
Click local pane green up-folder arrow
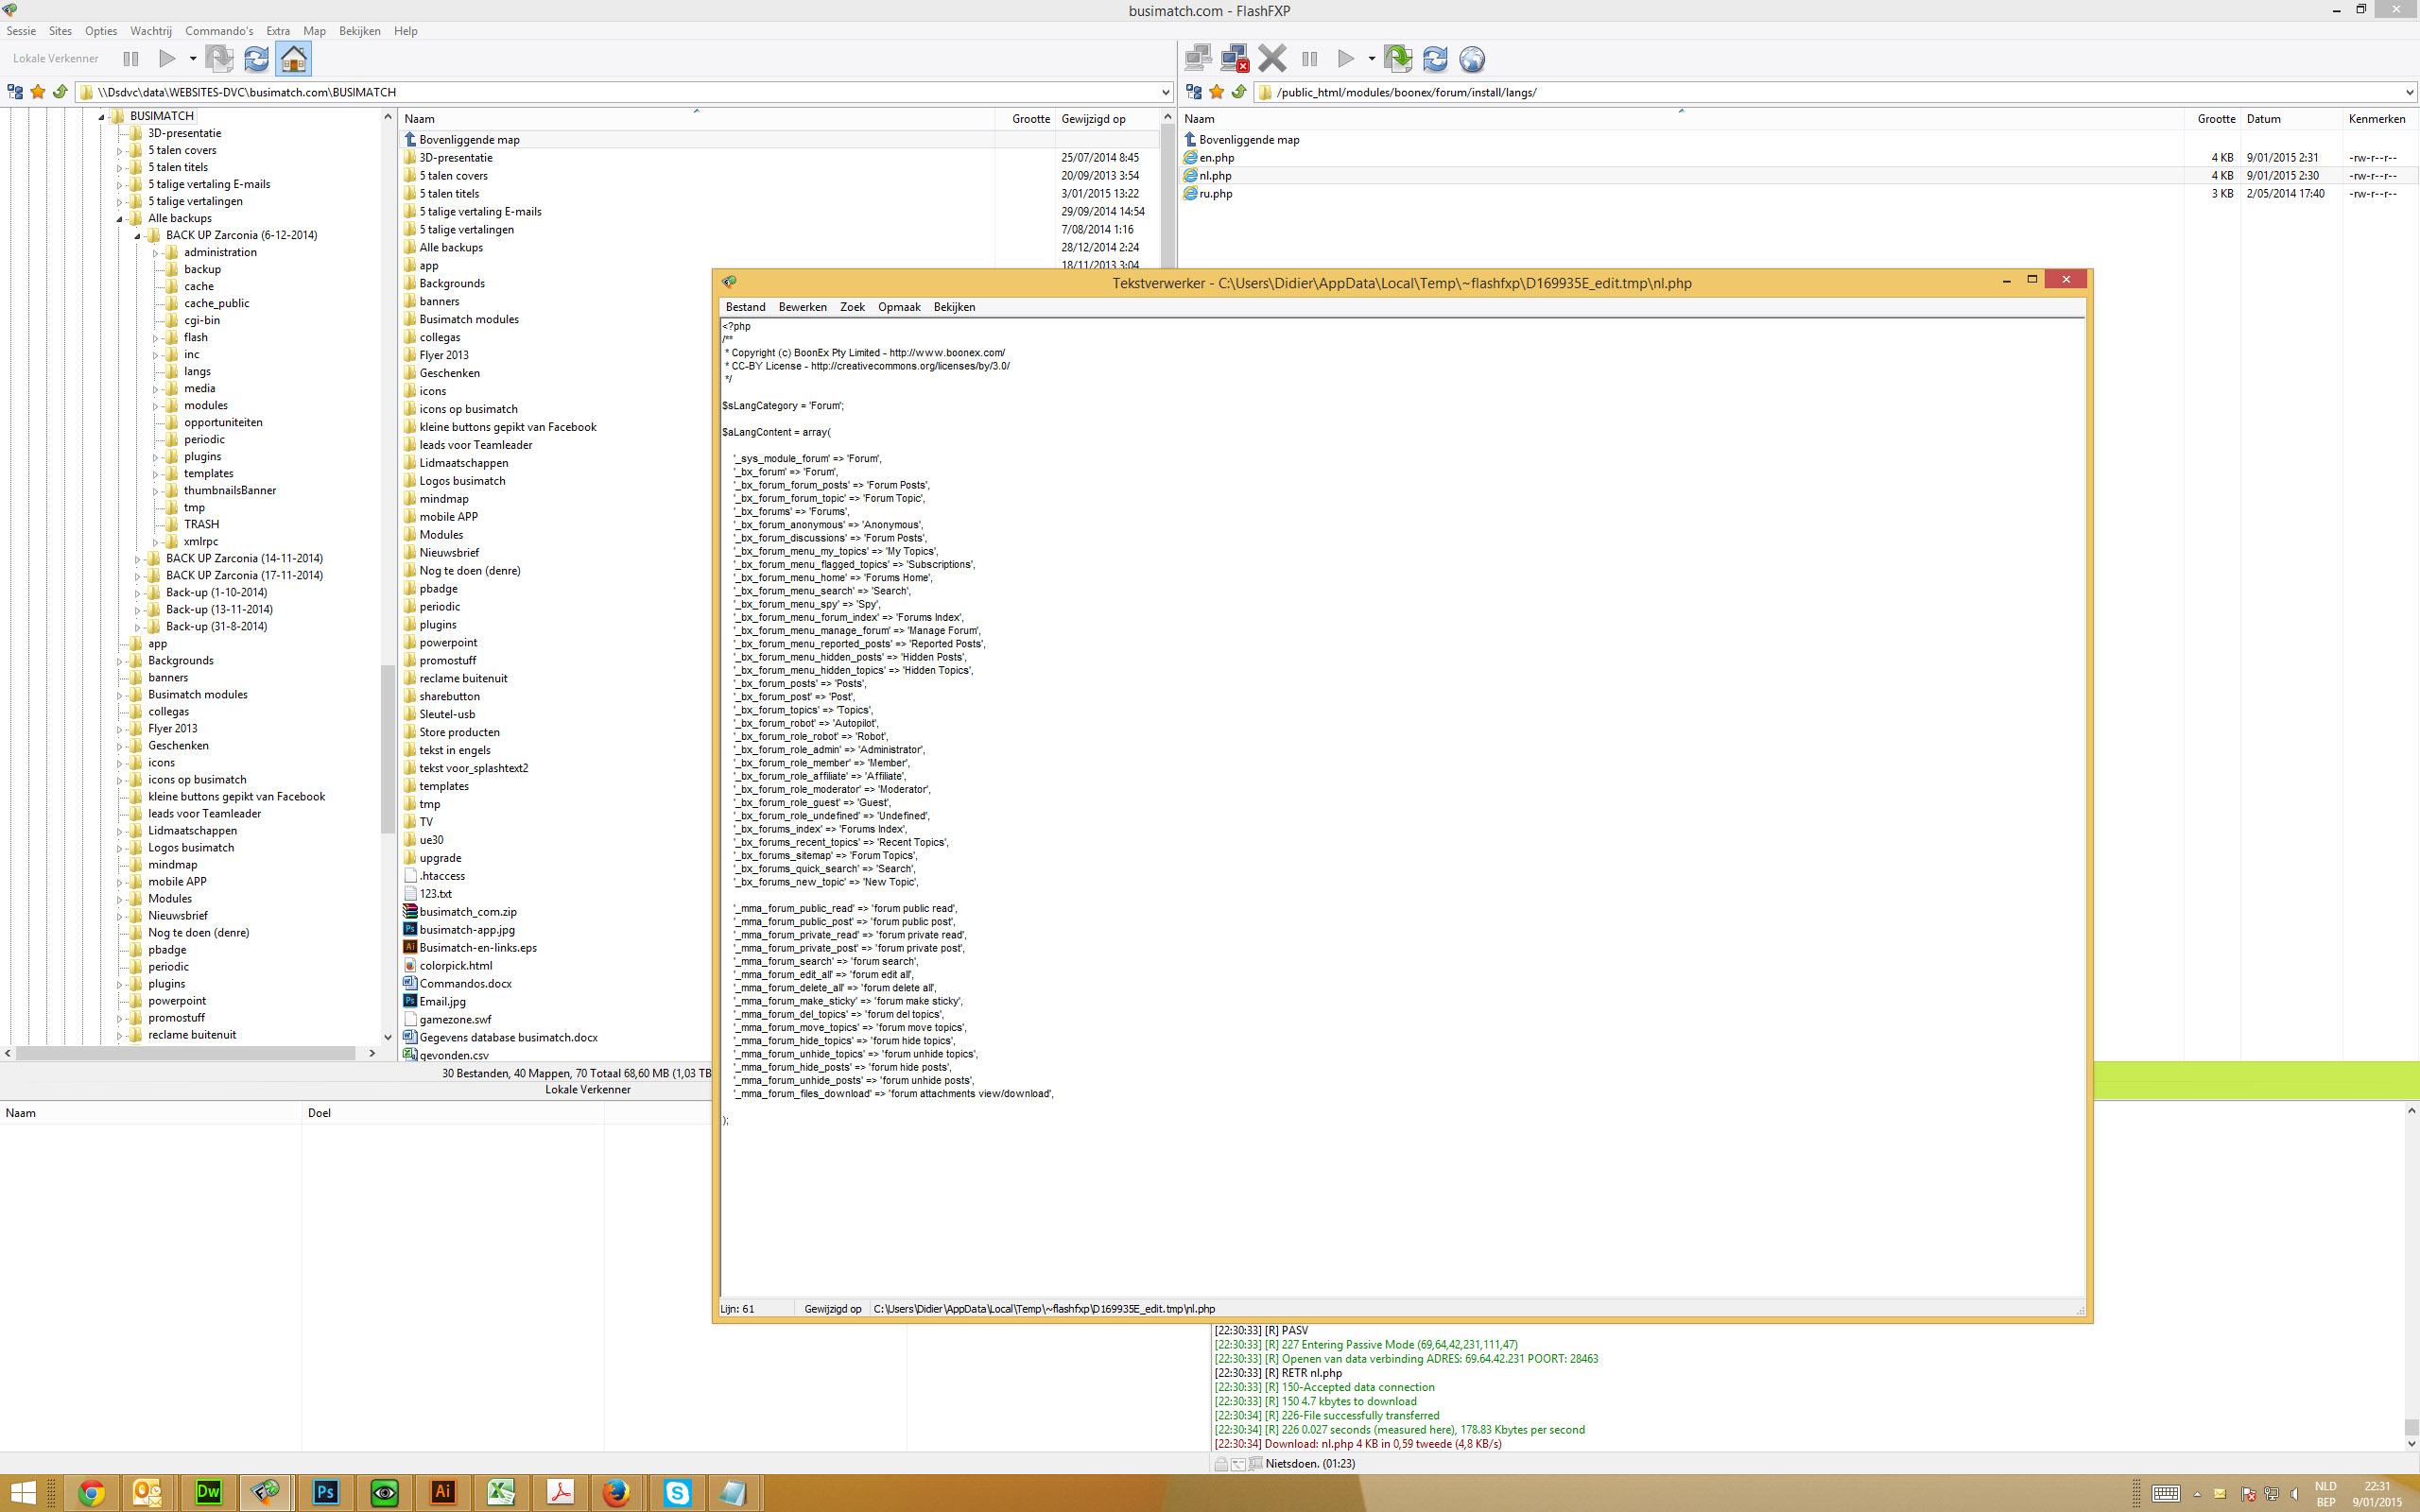click(60, 92)
